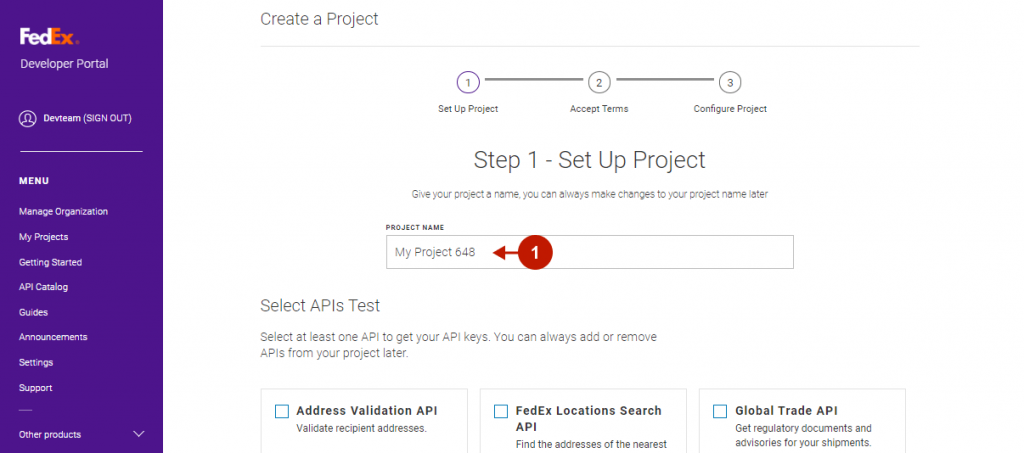
Task: Click the FedEx Locations Search API title
Action: tap(588, 418)
